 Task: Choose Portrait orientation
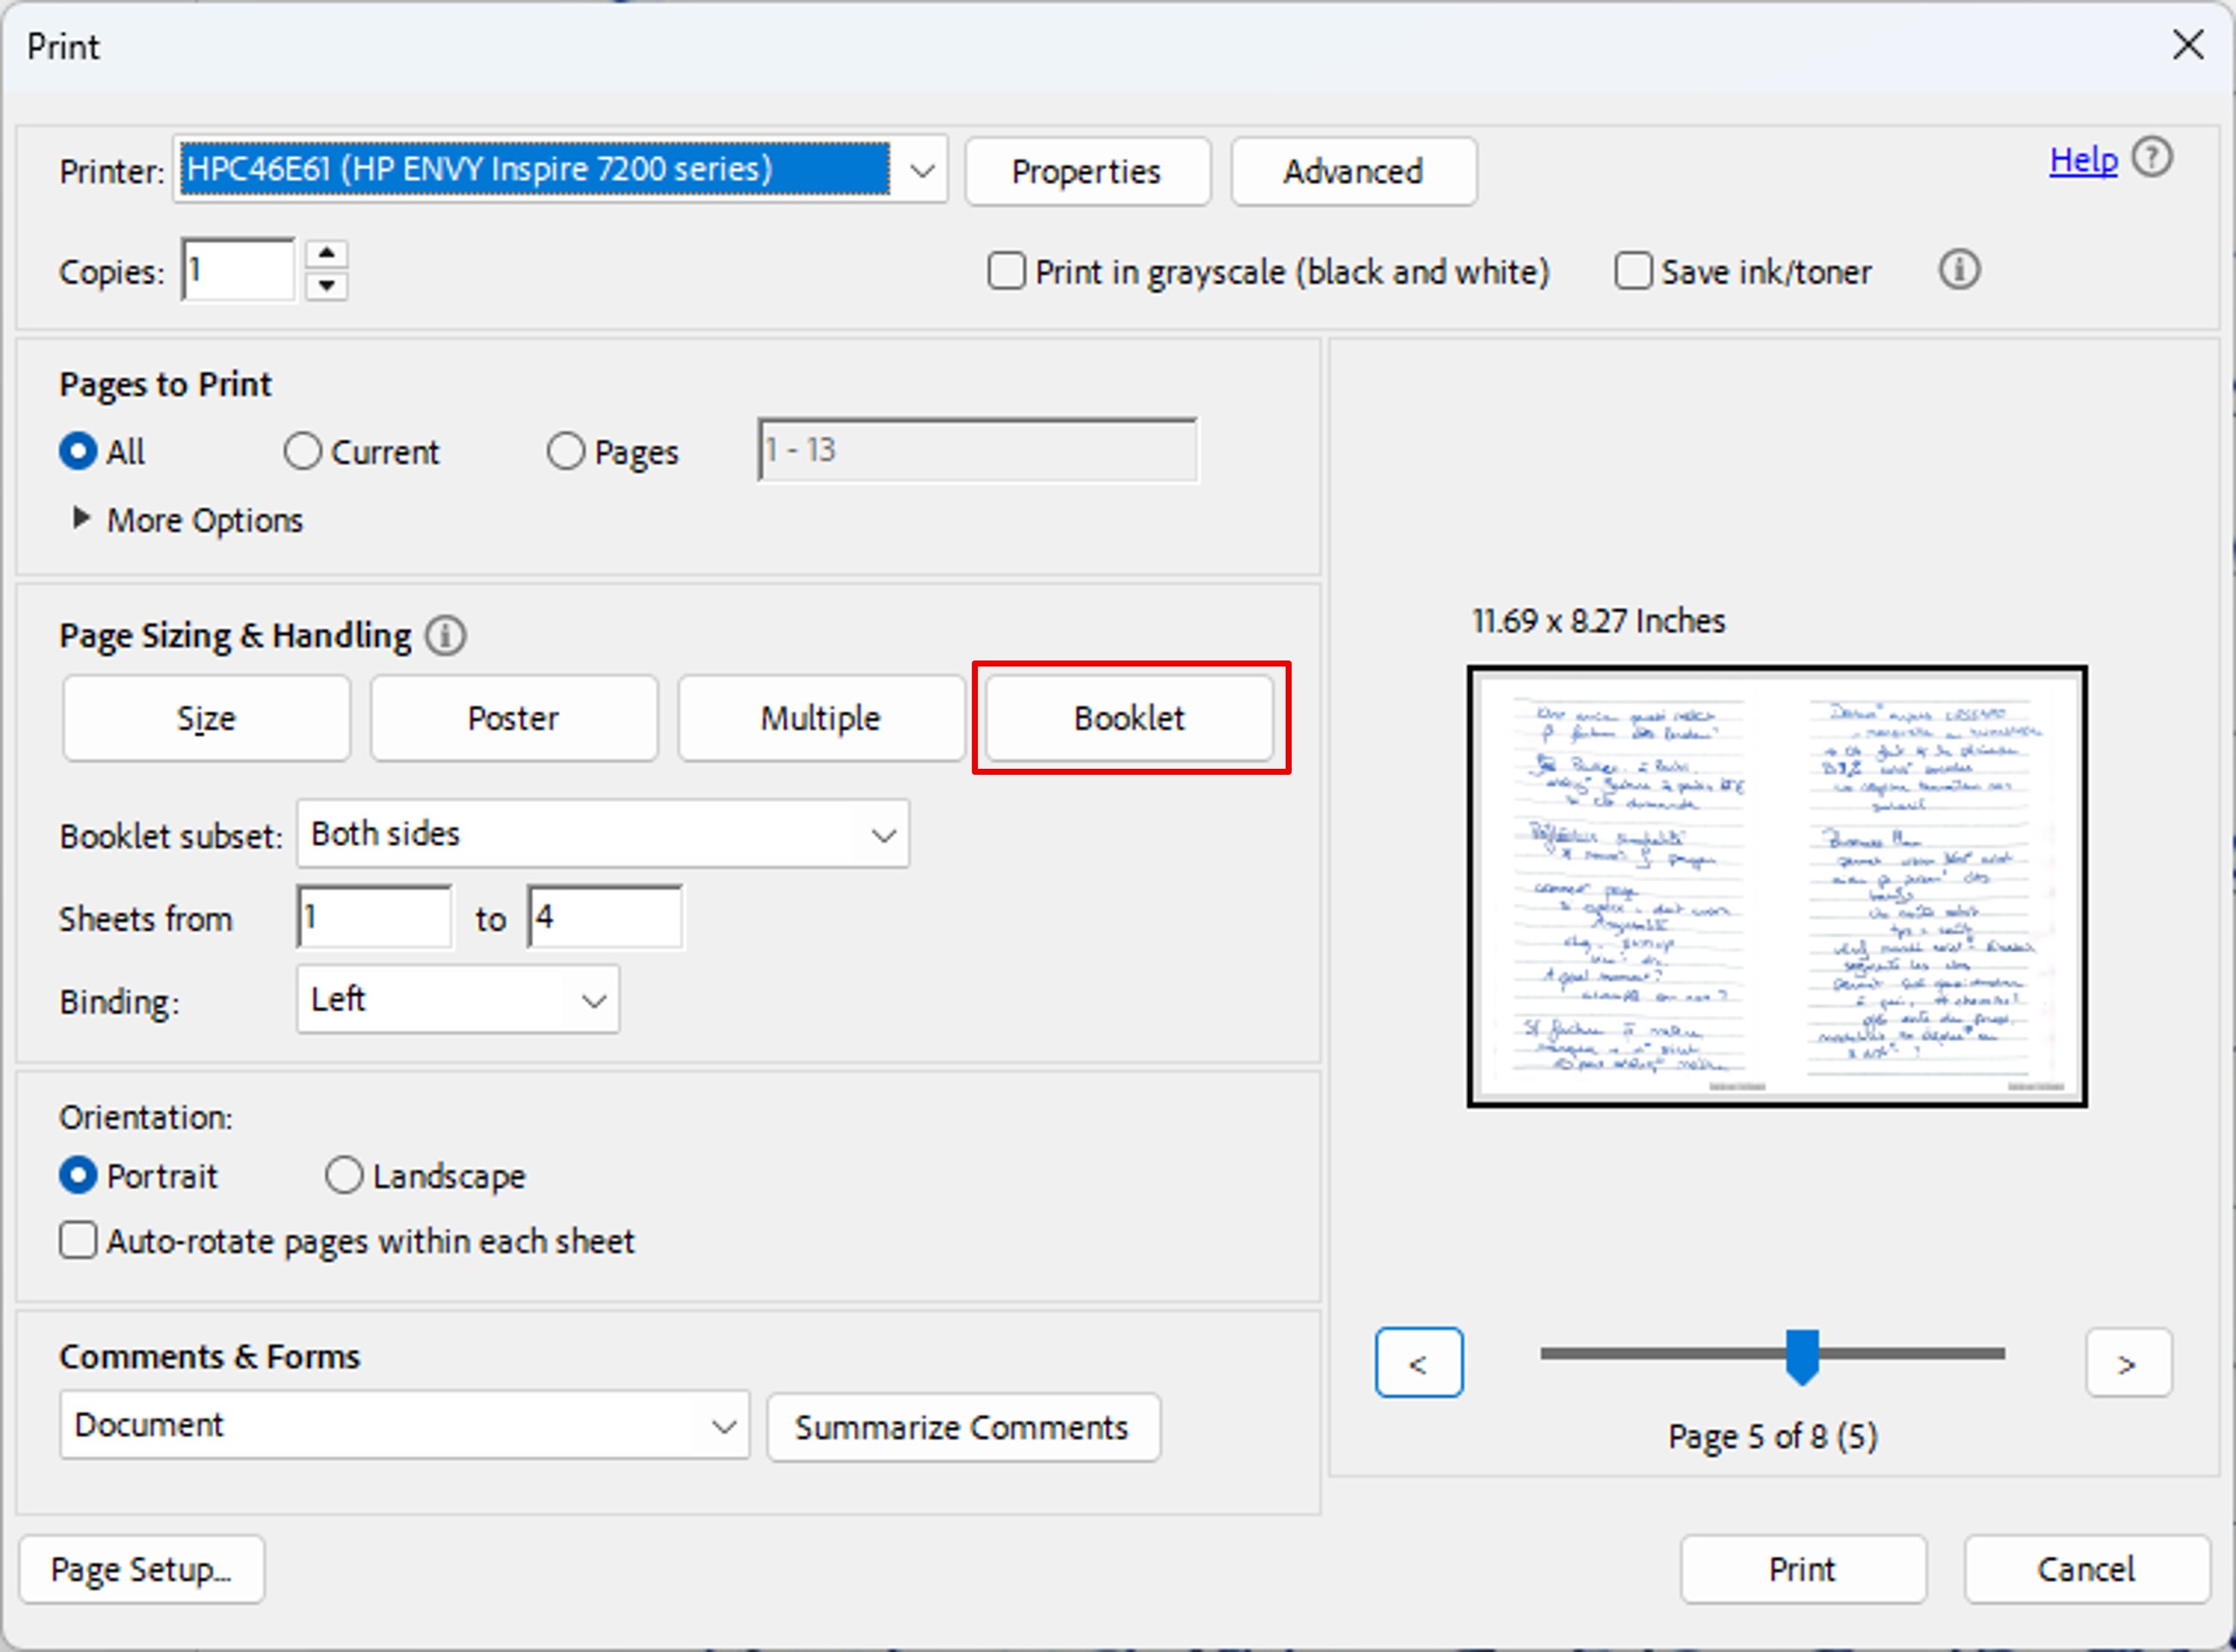coord(78,1176)
